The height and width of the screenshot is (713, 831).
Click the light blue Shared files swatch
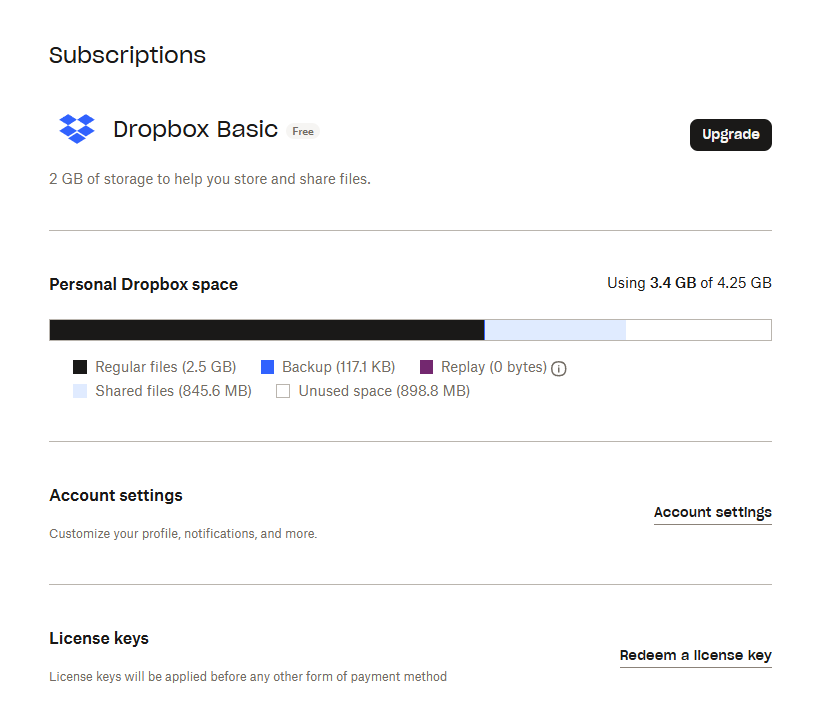[x=80, y=391]
